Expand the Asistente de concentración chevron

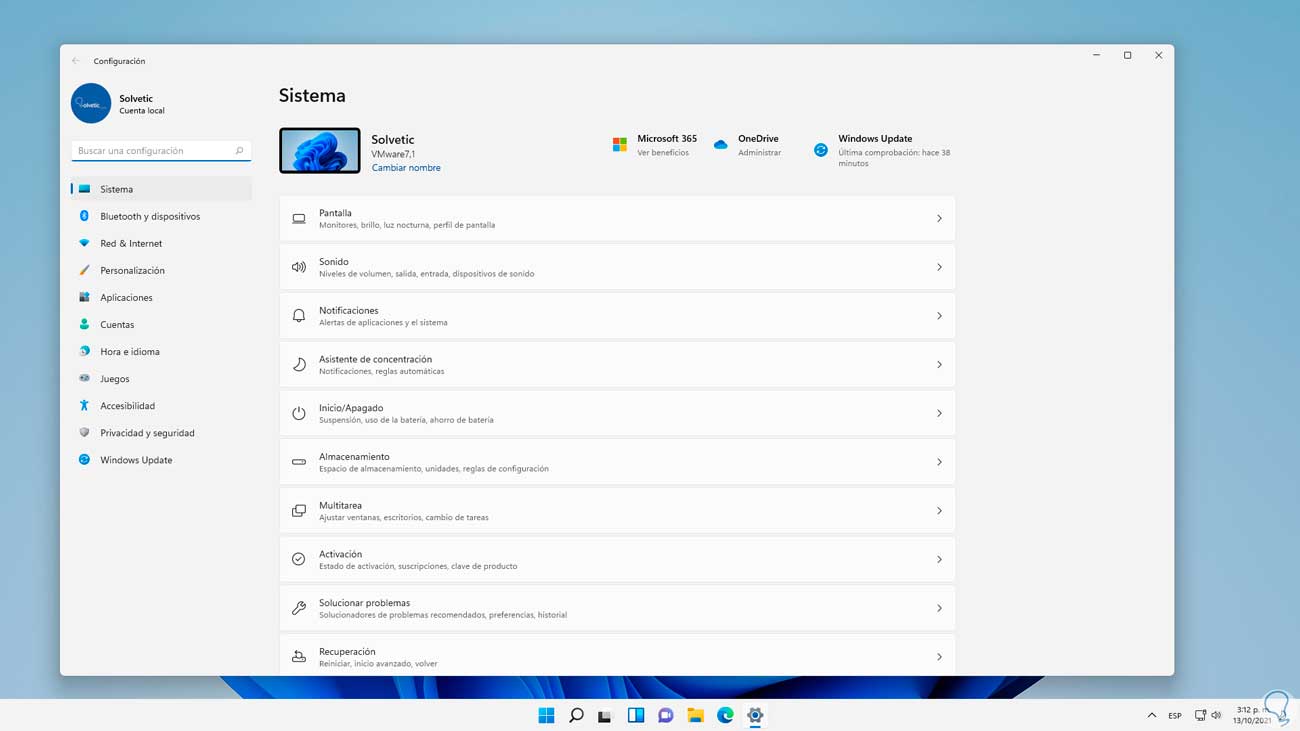click(x=939, y=365)
